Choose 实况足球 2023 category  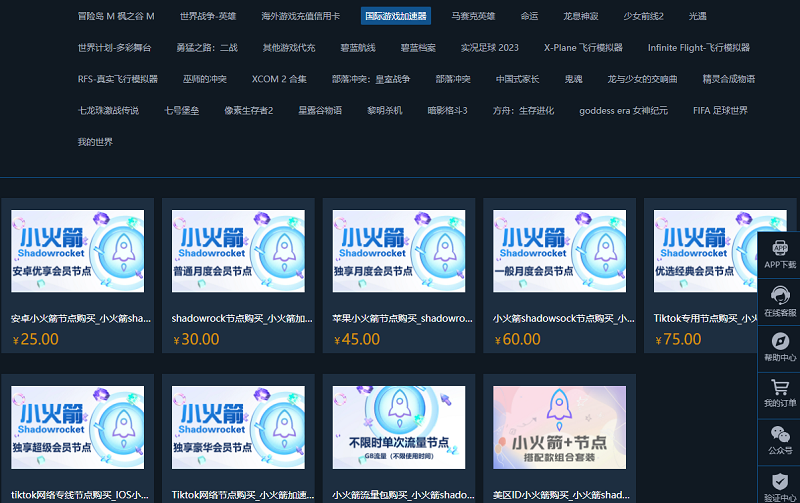click(490, 47)
